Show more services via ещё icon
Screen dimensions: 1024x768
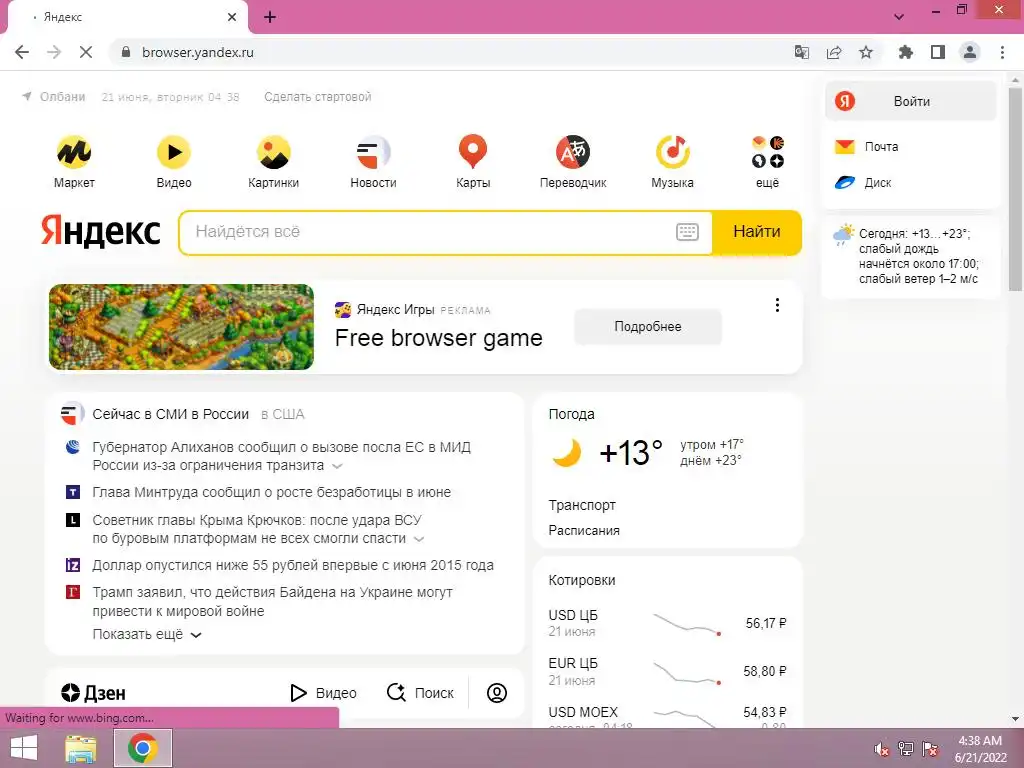pyautogui.click(x=767, y=152)
